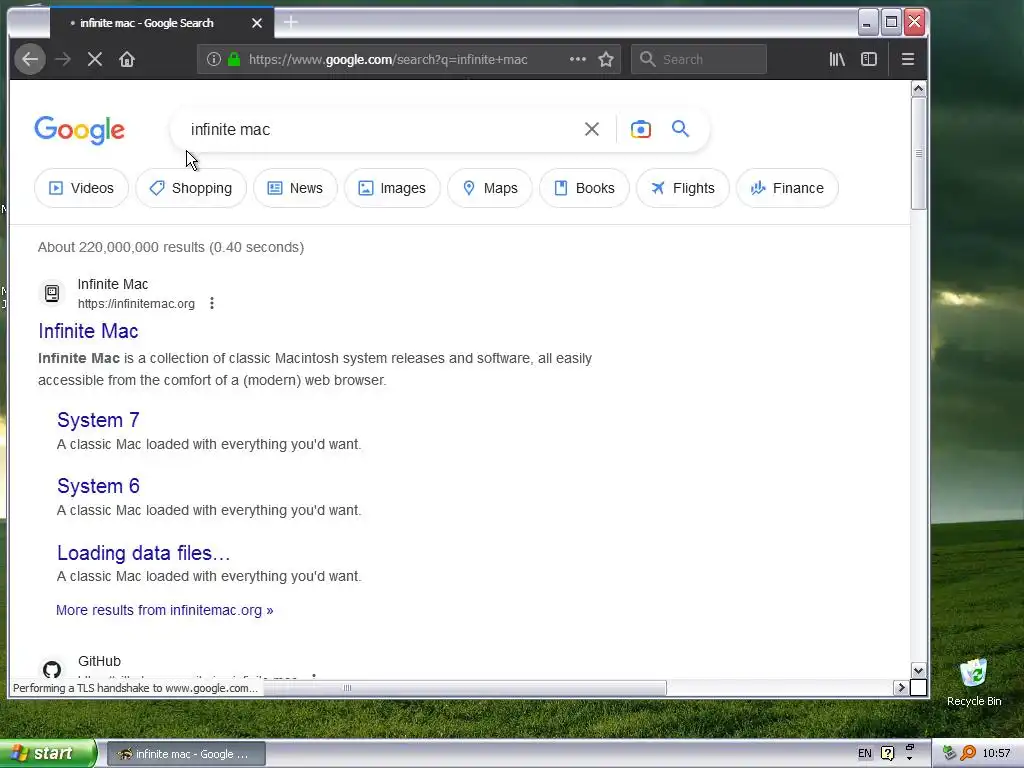Click the vertical scrollbar up arrow
The height and width of the screenshot is (768, 1024).
point(918,88)
